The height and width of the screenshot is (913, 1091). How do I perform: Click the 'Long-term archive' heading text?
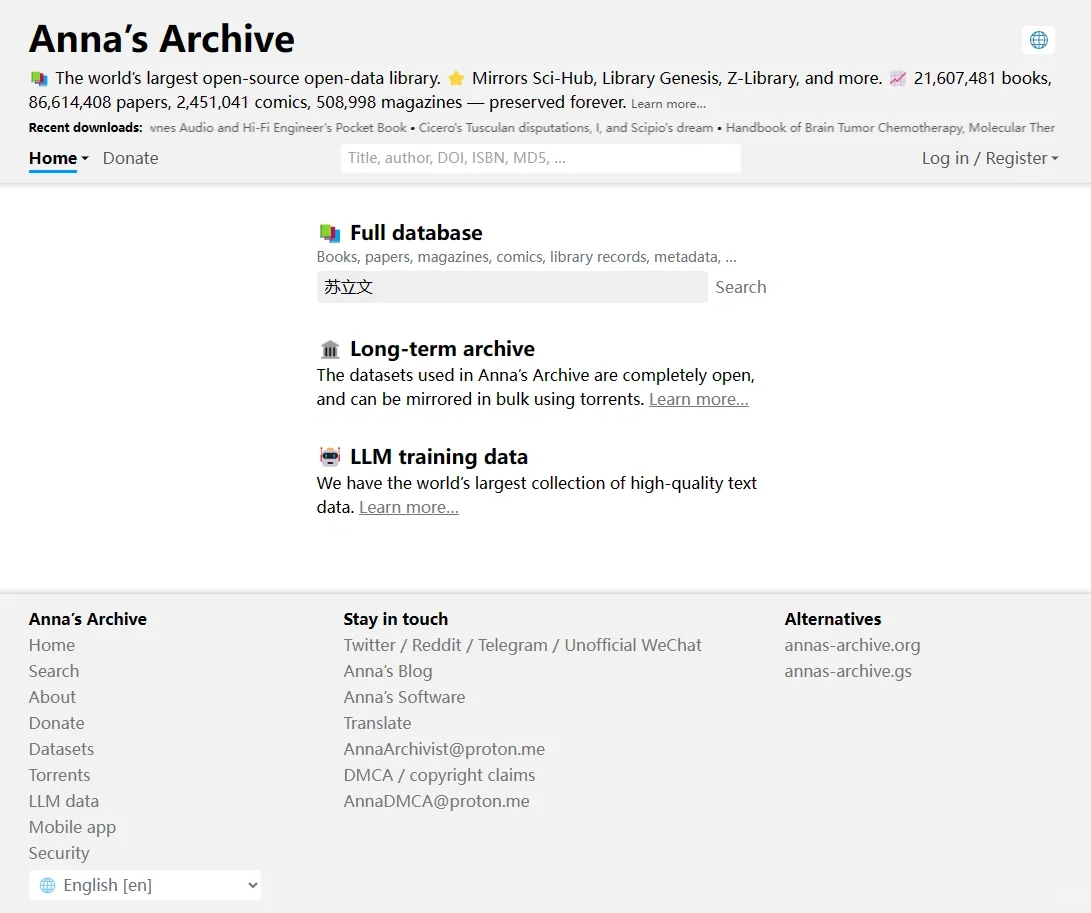click(443, 349)
